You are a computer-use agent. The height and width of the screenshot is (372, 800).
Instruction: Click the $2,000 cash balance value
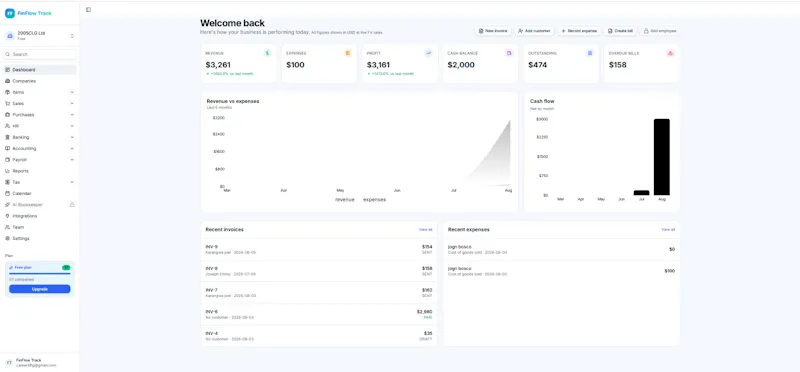coord(461,65)
